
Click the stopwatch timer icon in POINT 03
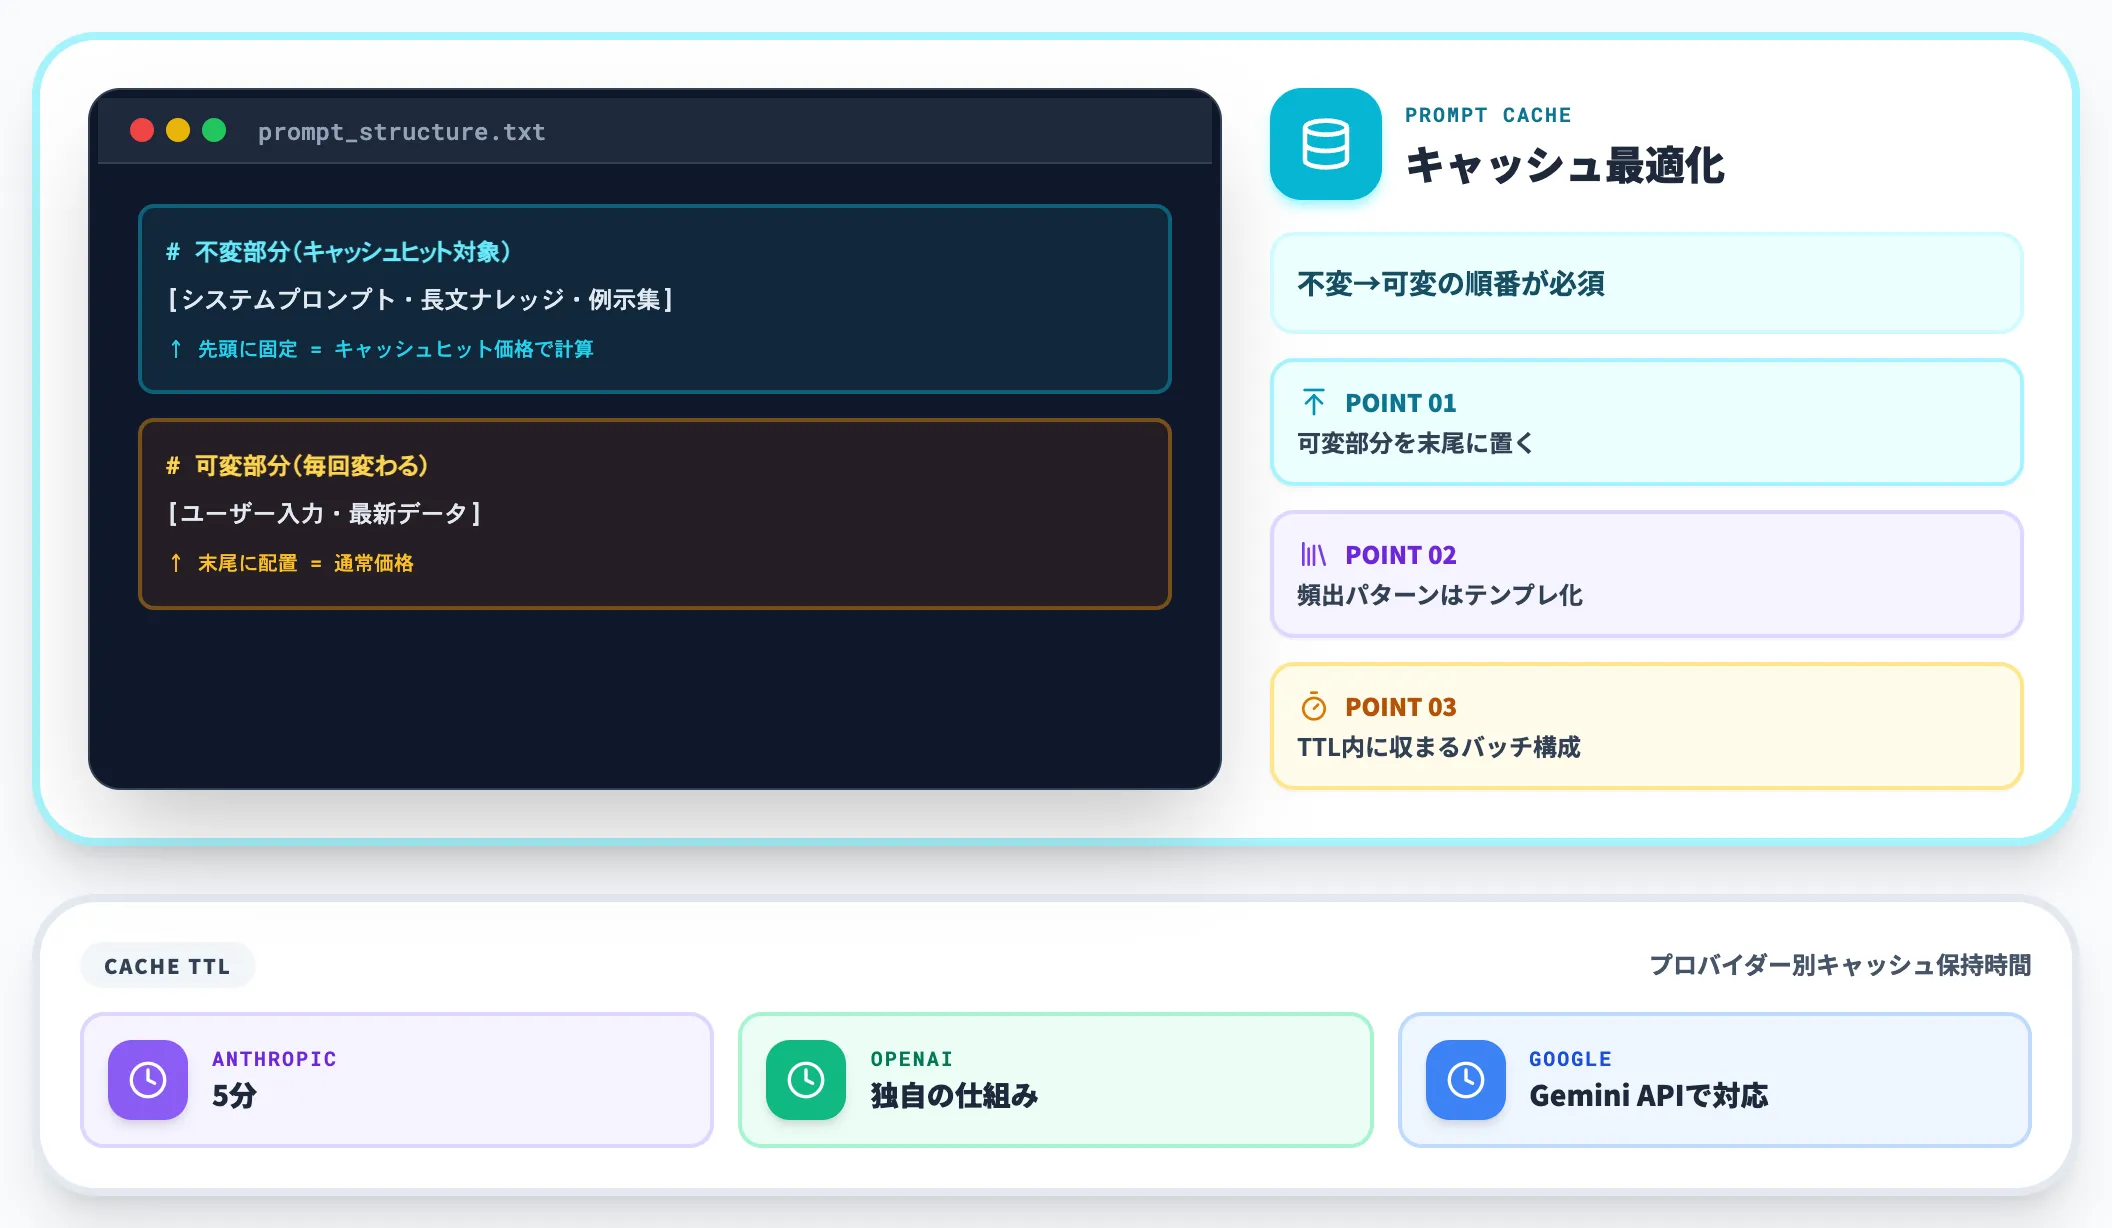pyautogui.click(x=1313, y=706)
